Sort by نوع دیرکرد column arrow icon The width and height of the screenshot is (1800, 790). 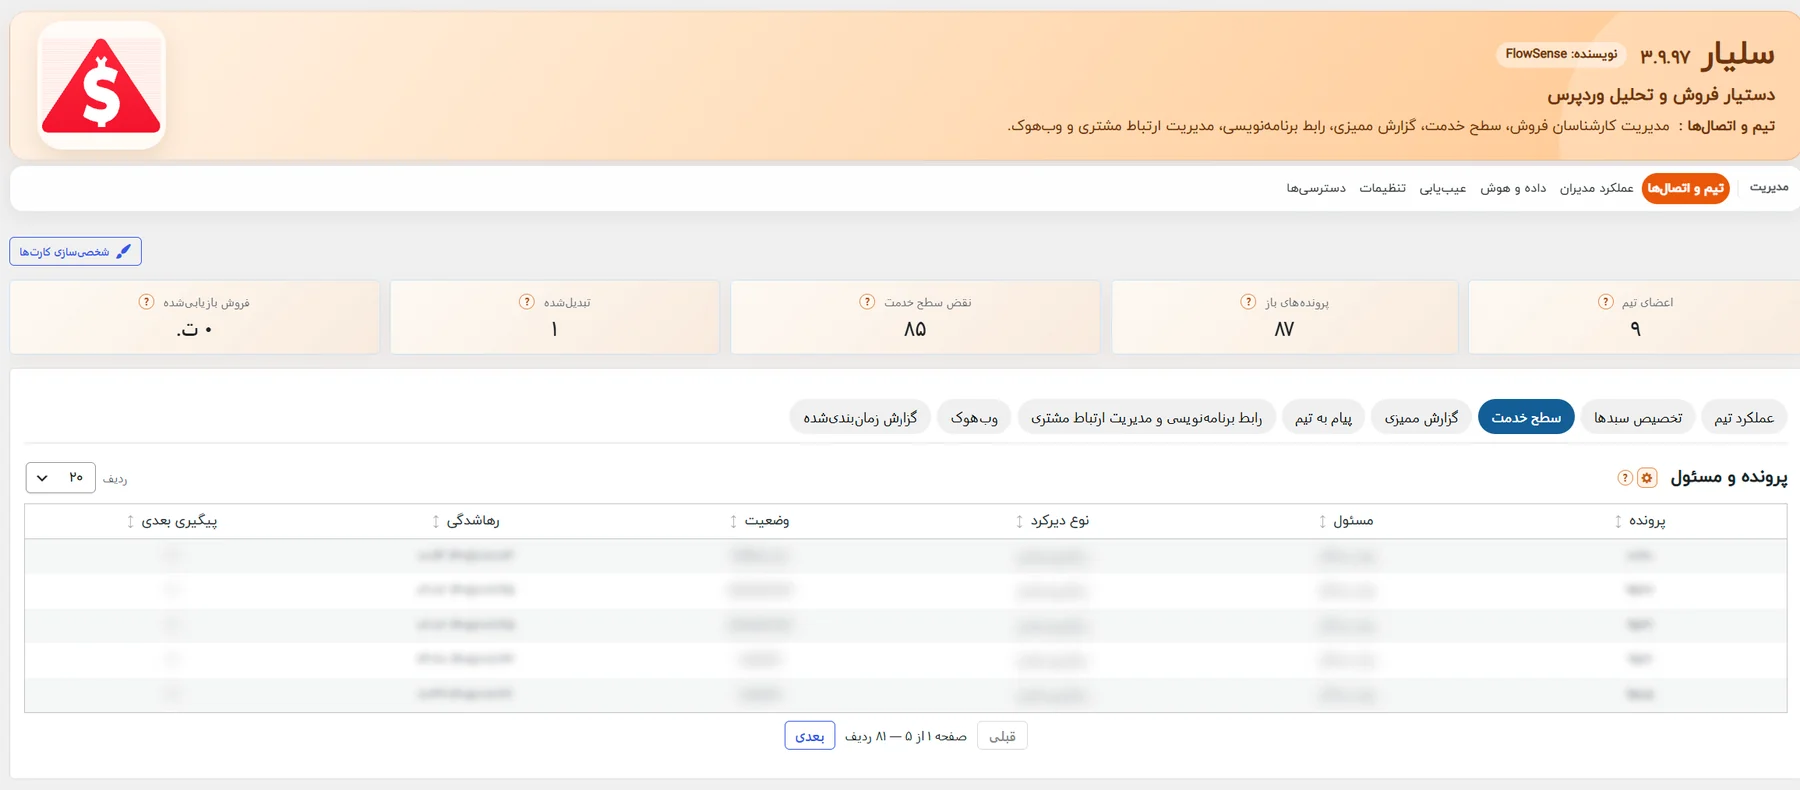click(1019, 521)
